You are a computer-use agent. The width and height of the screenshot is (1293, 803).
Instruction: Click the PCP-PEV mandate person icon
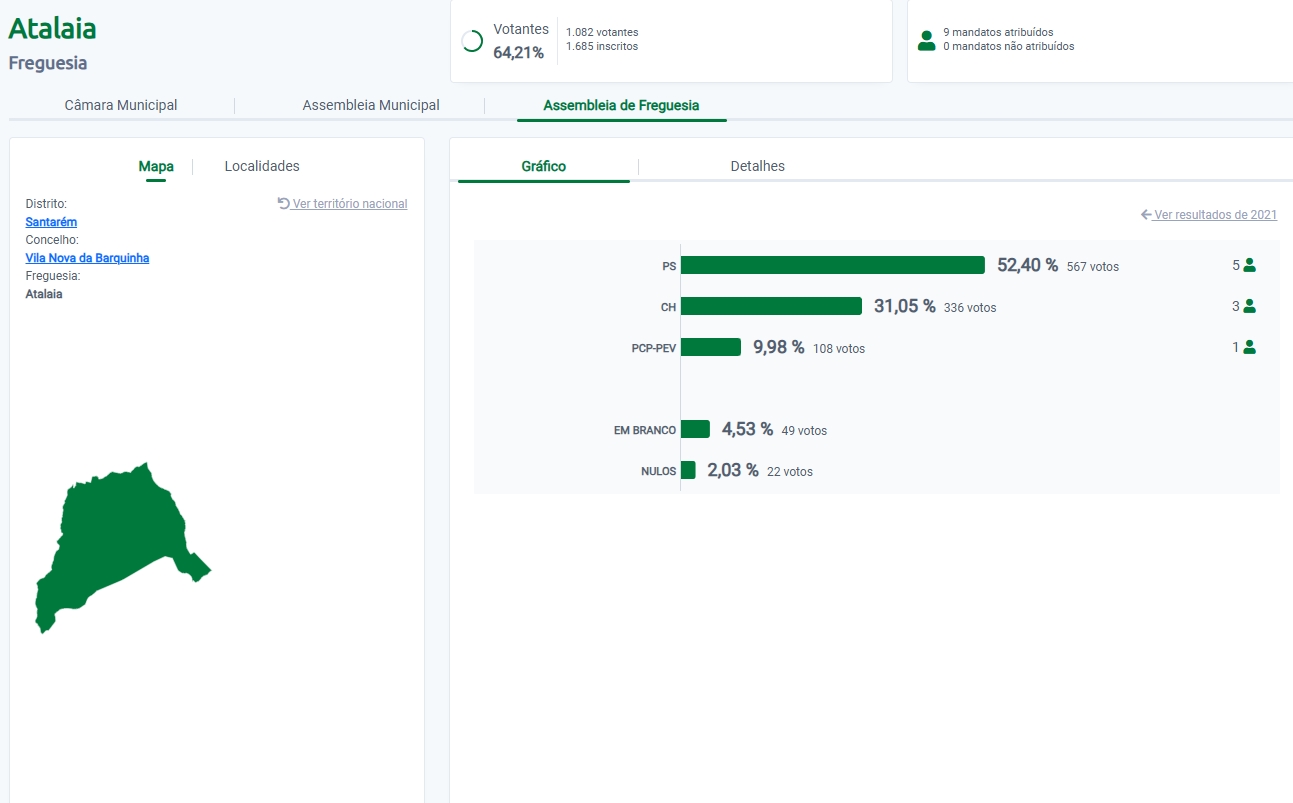1249,348
